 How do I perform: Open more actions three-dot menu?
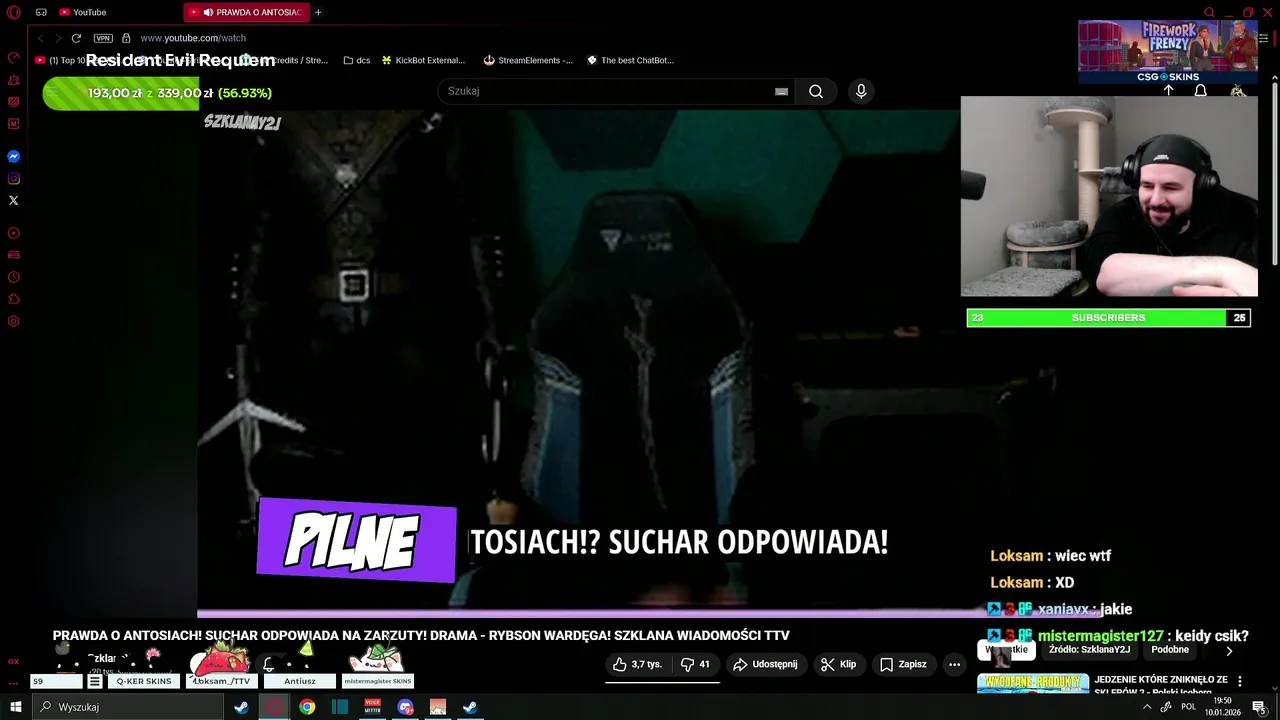954,664
